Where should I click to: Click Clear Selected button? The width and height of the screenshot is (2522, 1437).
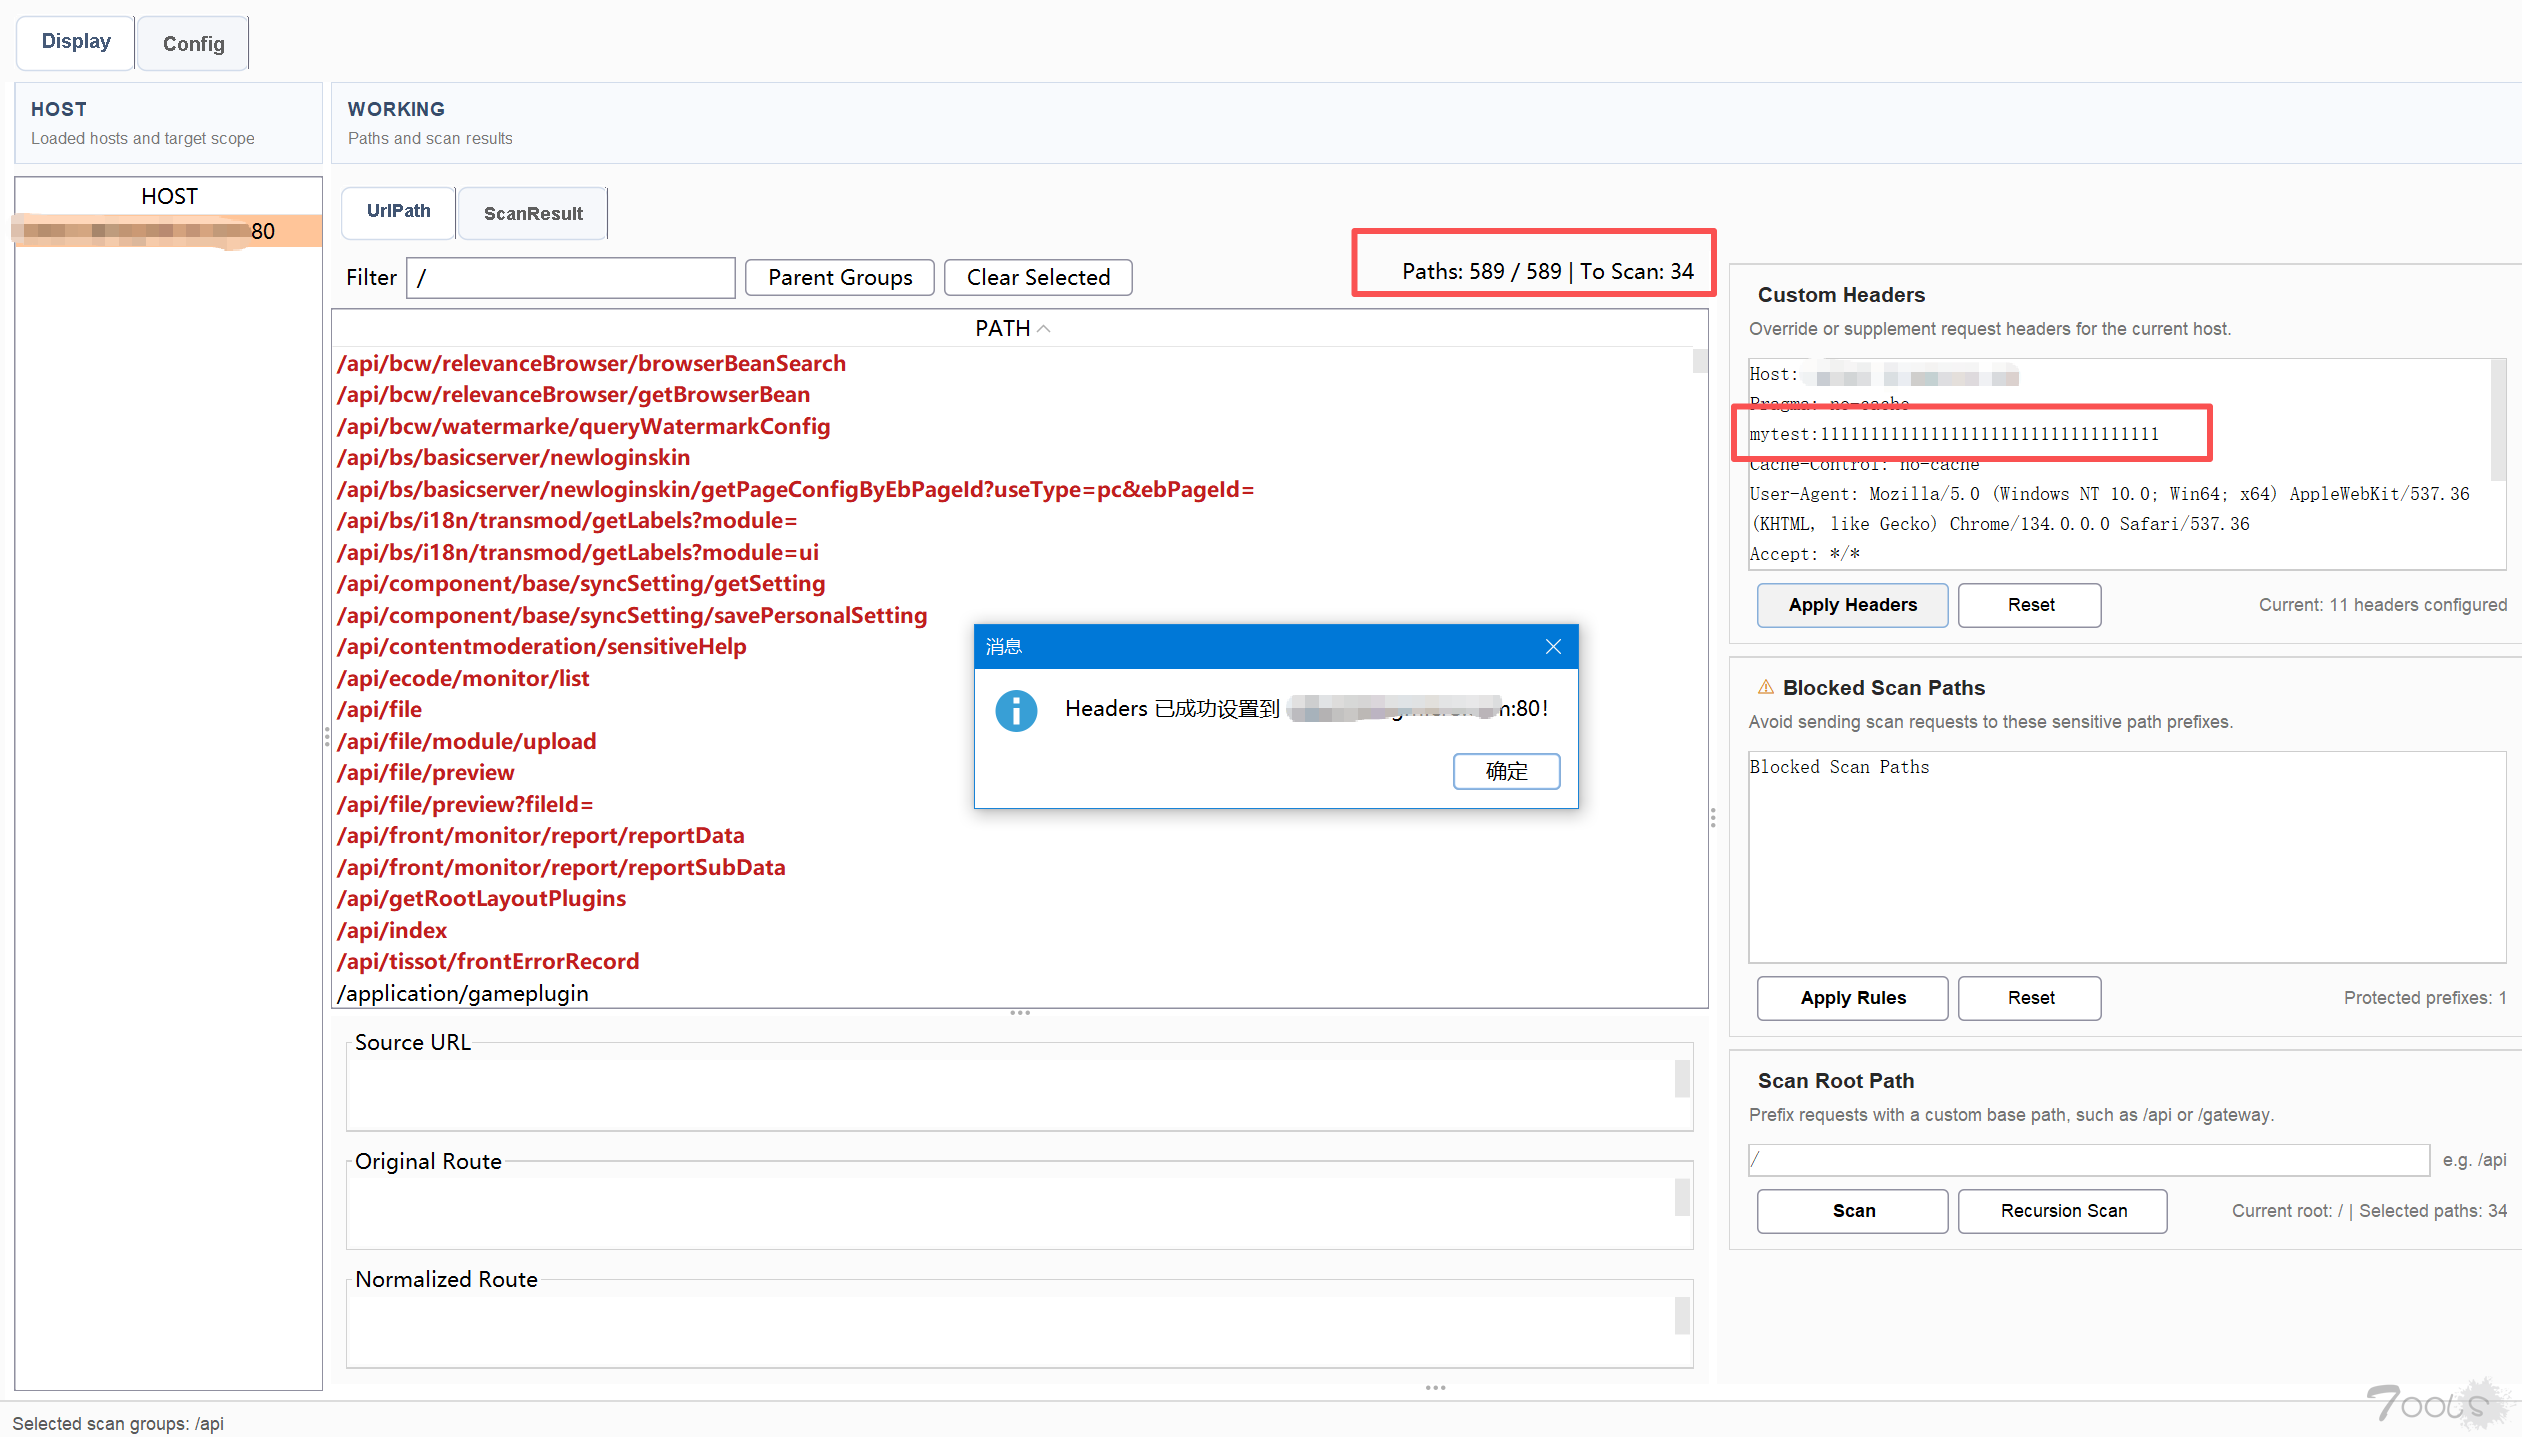pos(1038,278)
